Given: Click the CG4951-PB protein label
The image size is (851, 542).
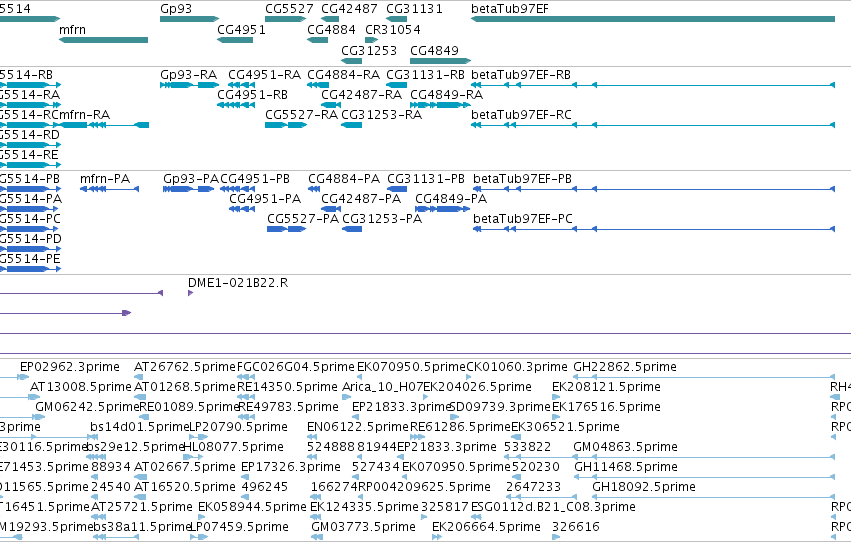Looking at the screenshot, I should [255, 178].
